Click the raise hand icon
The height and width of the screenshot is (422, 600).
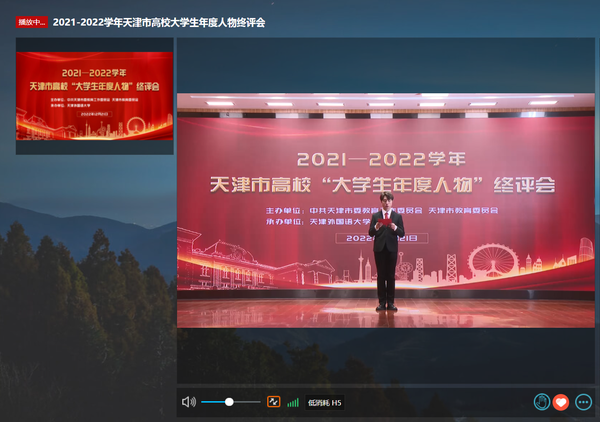click(541, 402)
